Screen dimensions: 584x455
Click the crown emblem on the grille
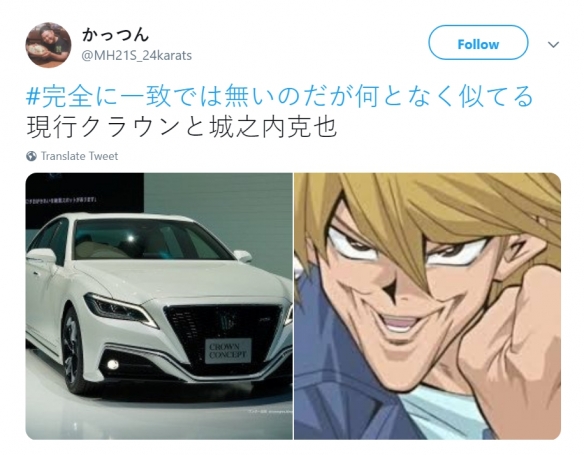pos(225,321)
